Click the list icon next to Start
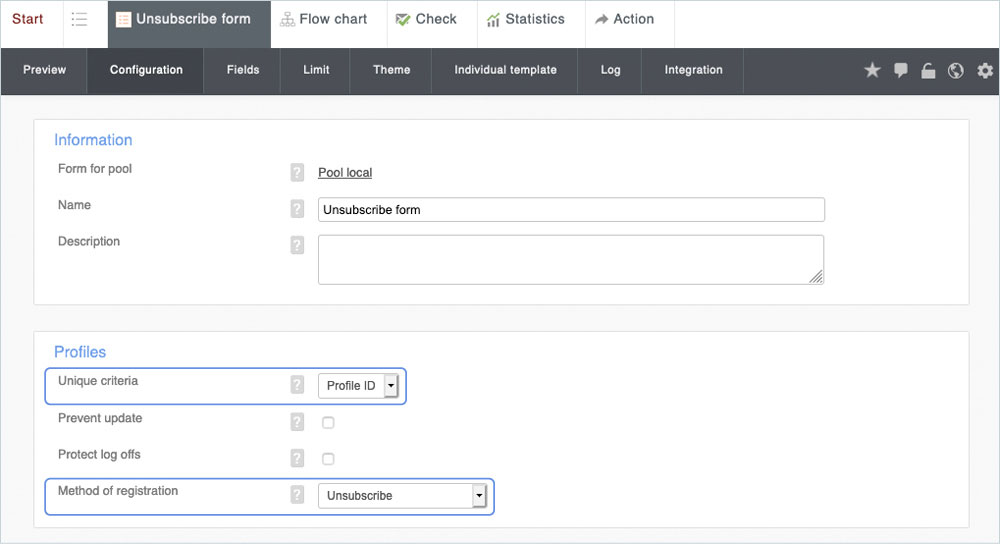 pos(80,20)
